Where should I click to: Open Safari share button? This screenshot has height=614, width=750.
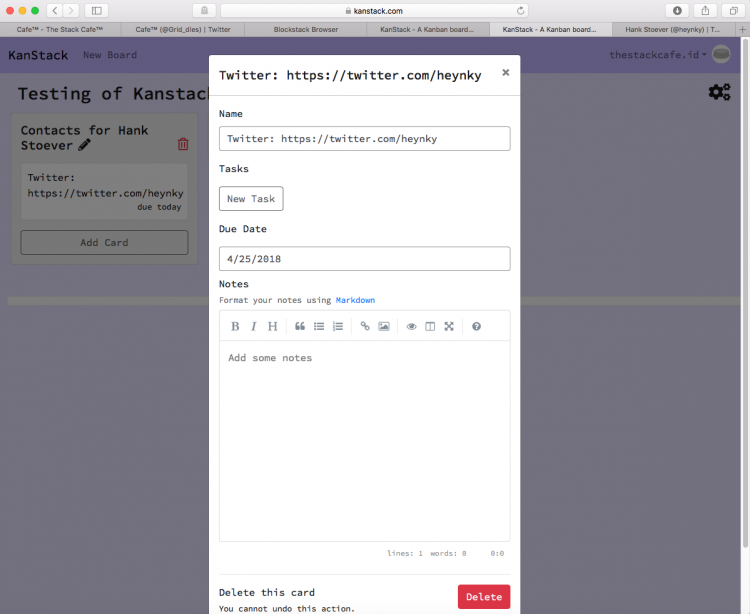tap(705, 11)
